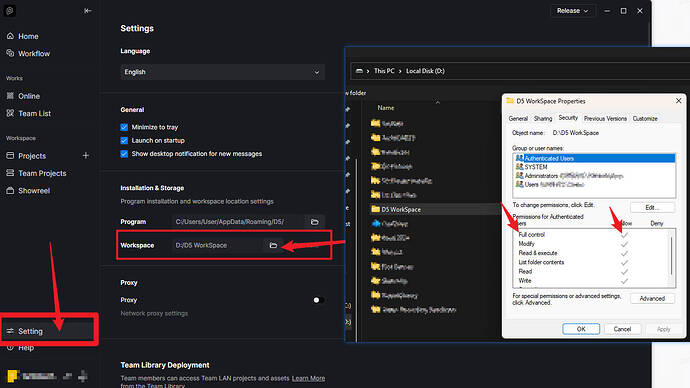This screenshot has width=690, height=388.
Task: Open the Setting page
Action: (x=48, y=331)
